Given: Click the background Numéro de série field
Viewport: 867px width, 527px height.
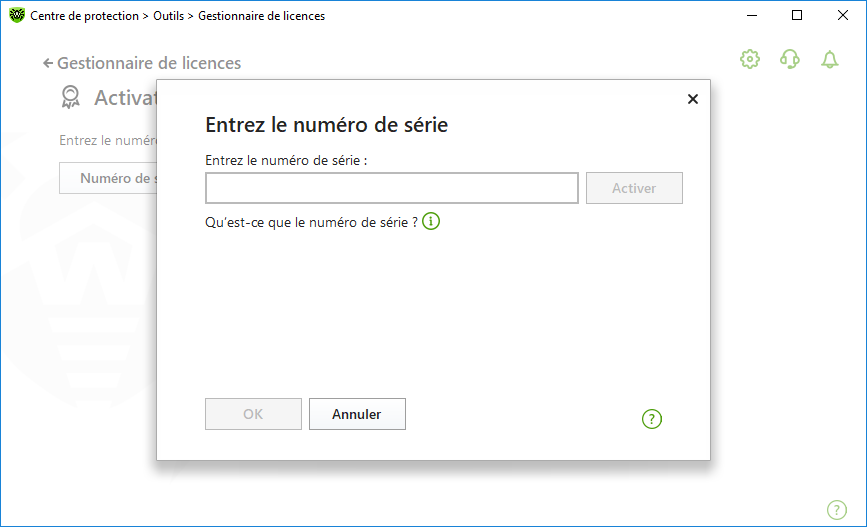Looking at the screenshot, I should [x=108, y=178].
